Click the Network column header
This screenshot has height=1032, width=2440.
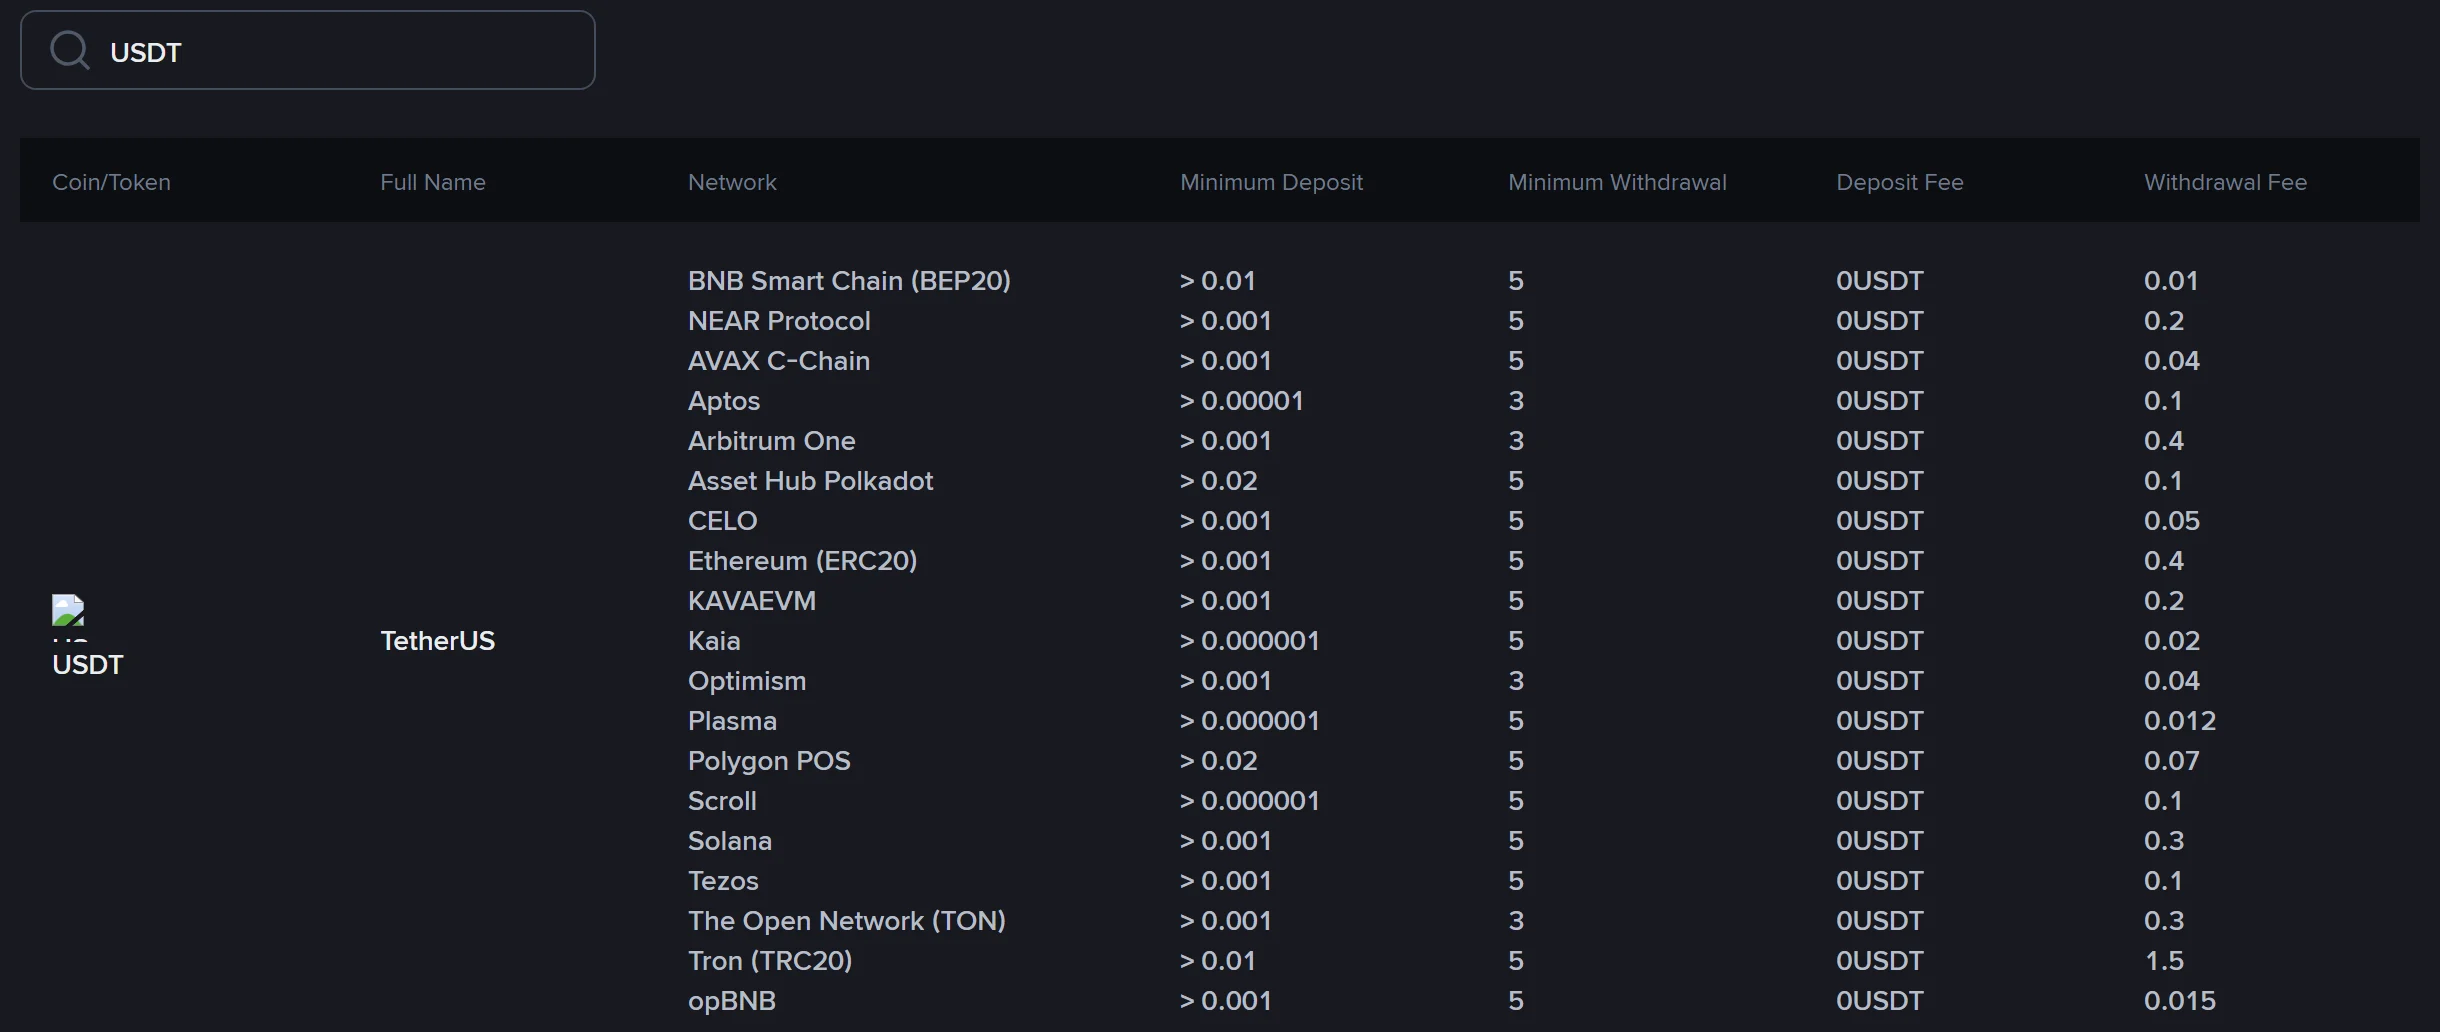(x=732, y=182)
